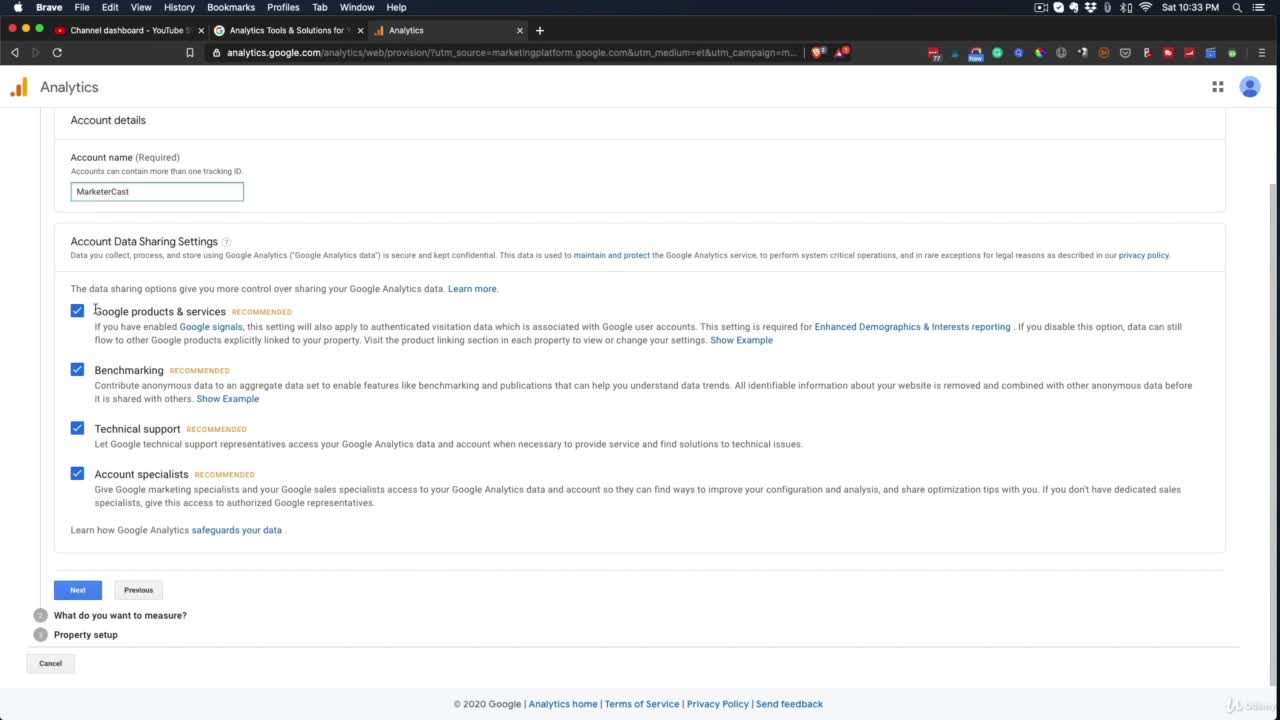Click Show Example under Benchmarking
Screen dimensions: 1280x720
[228, 399]
